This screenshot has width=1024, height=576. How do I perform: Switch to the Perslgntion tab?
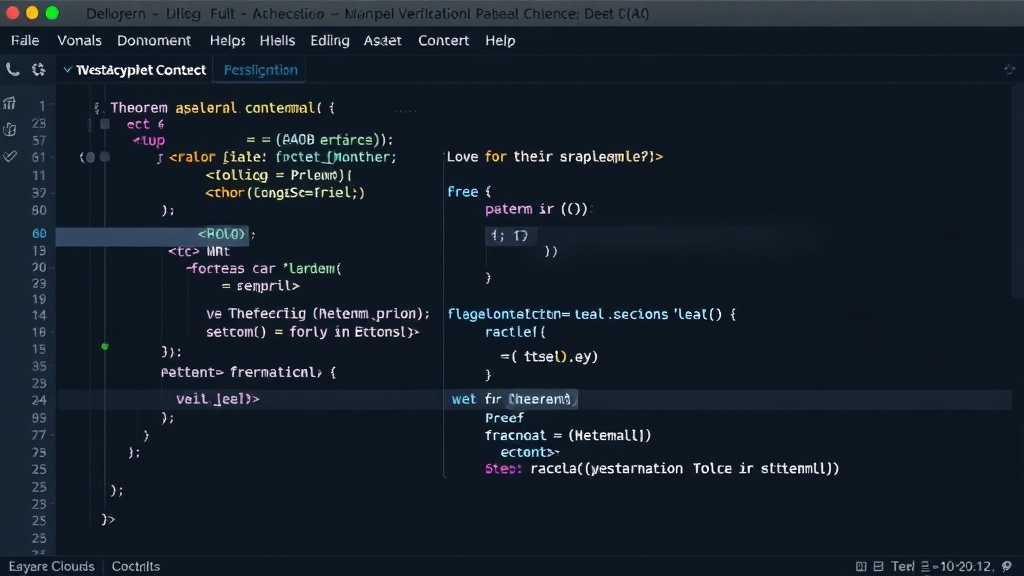click(x=261, y=70)
